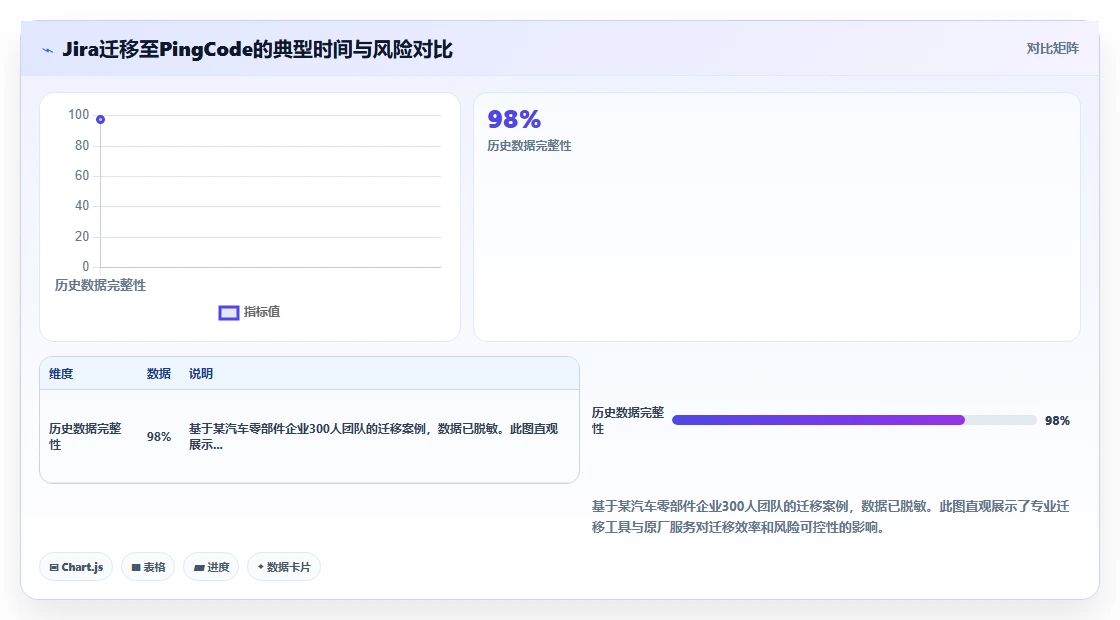Click the blue icon before the Jira title
The height and width of the screenshot is (620, 1120).
click(x=47, y=50)
